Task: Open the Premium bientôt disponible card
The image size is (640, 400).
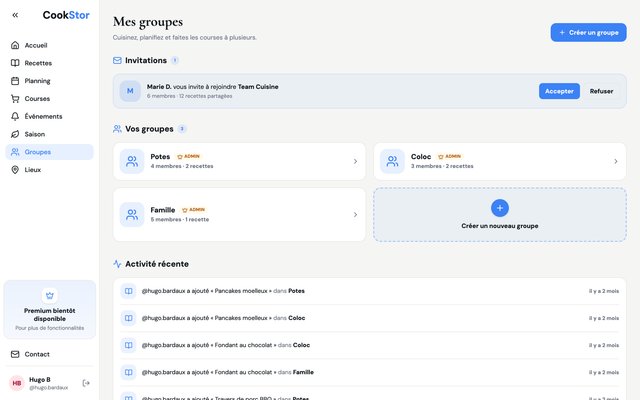Action: (50, 309)
